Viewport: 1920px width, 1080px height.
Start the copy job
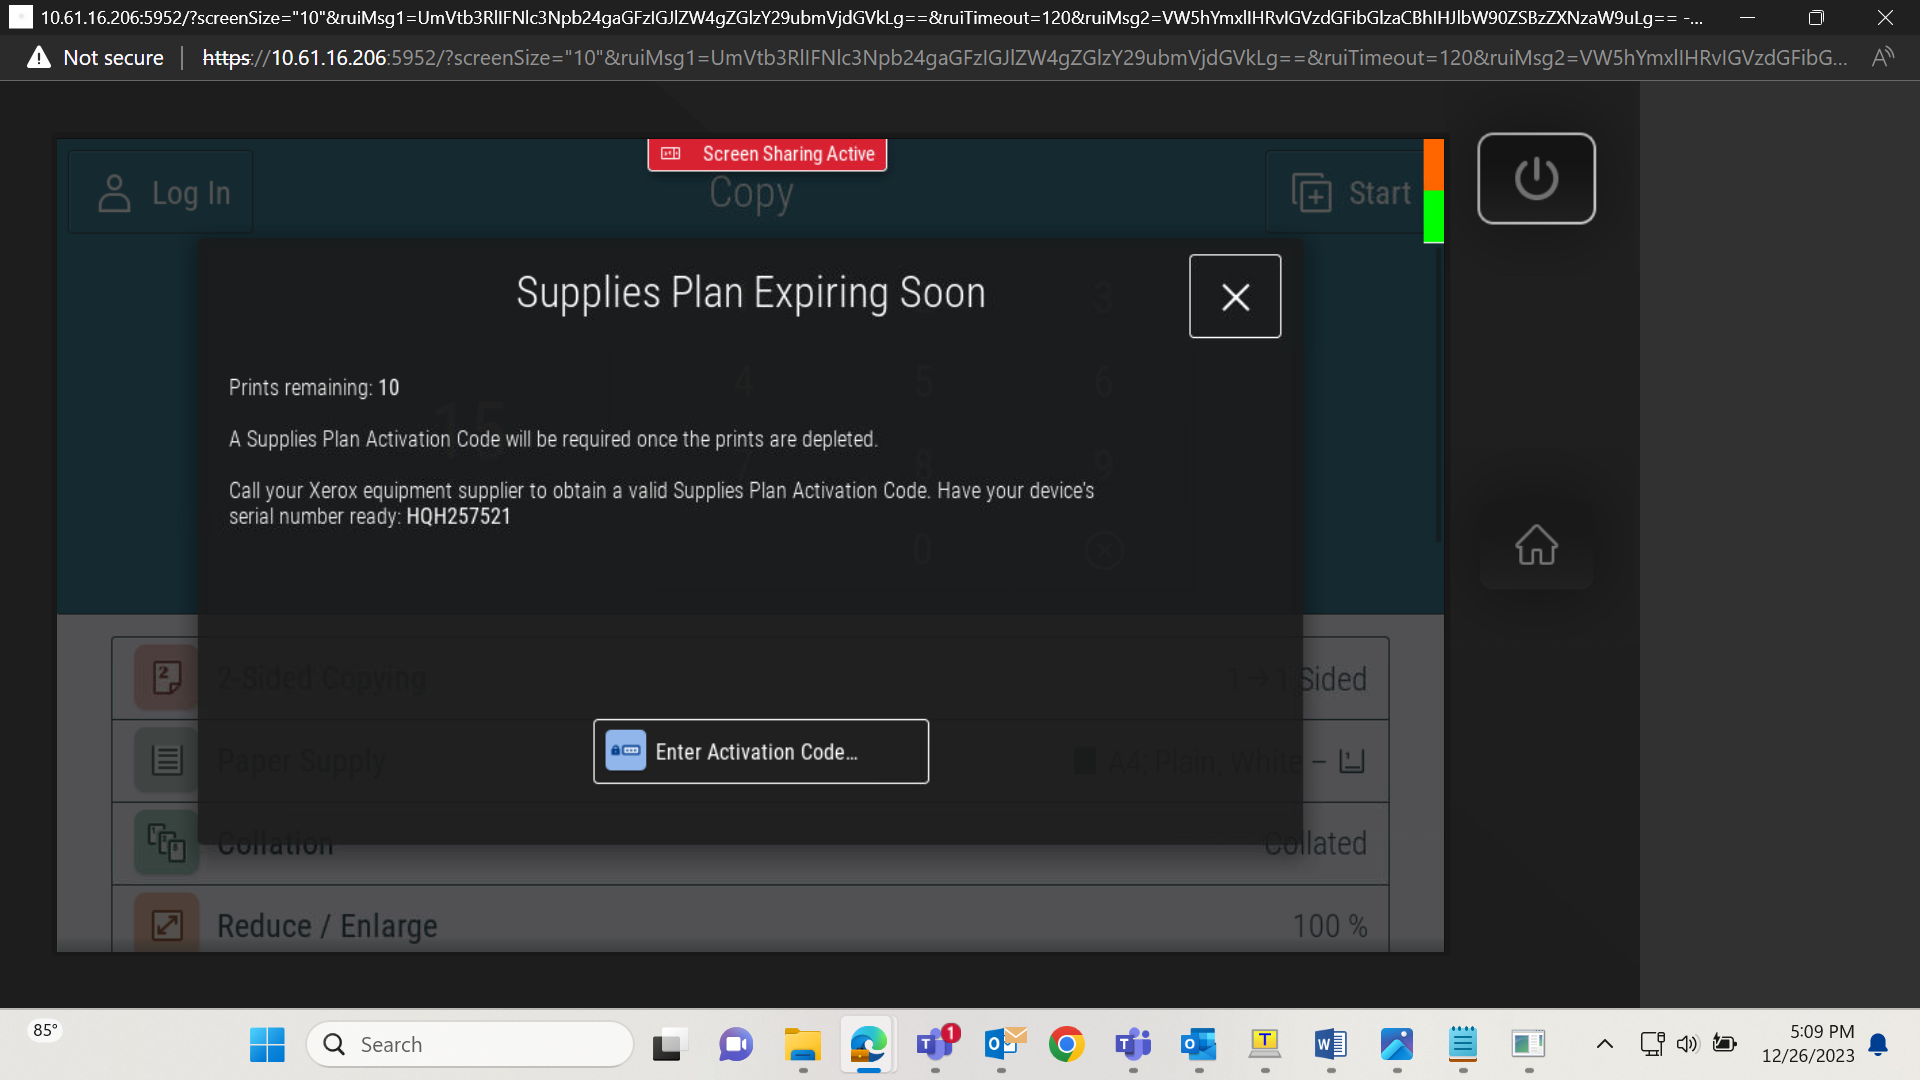point(1350,193)
